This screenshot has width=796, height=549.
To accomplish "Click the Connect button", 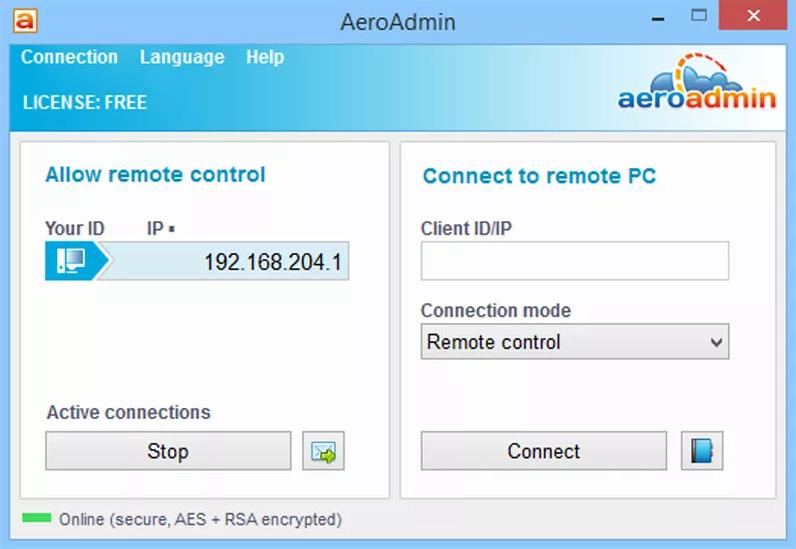I will click(x=544, y=451).
